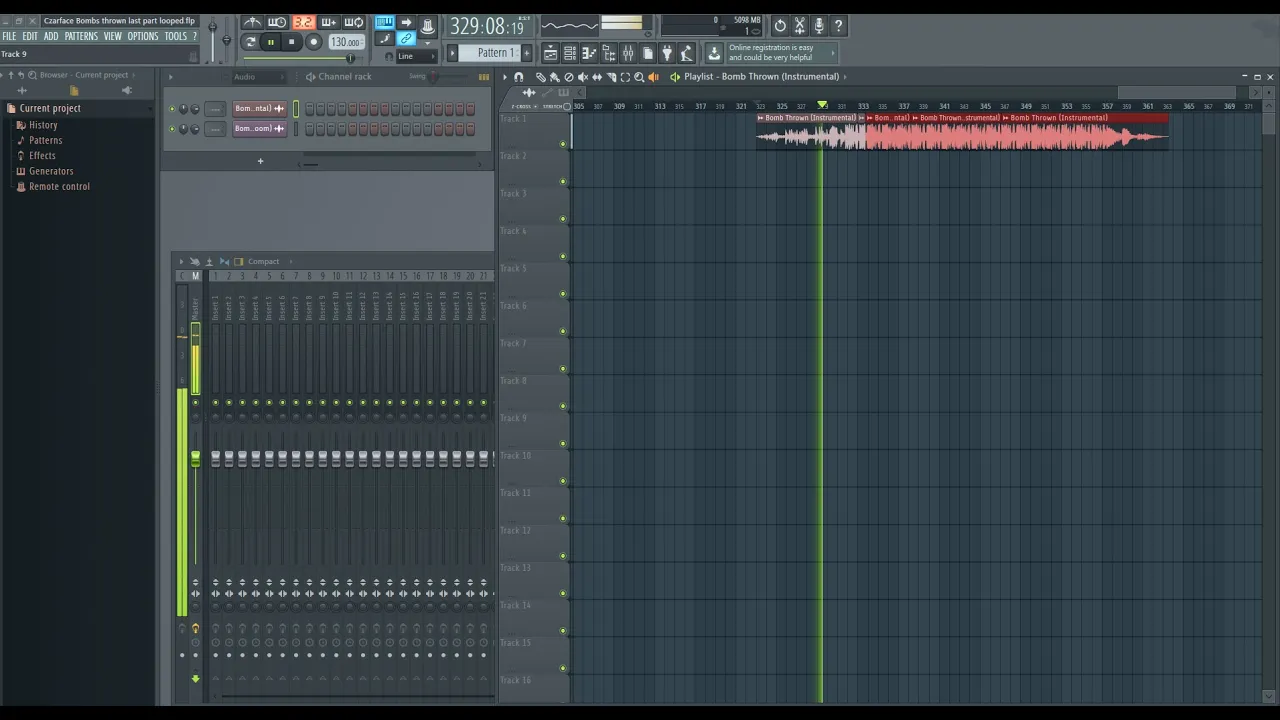Mute Track 1 in the playlist

tap(563, 144)
